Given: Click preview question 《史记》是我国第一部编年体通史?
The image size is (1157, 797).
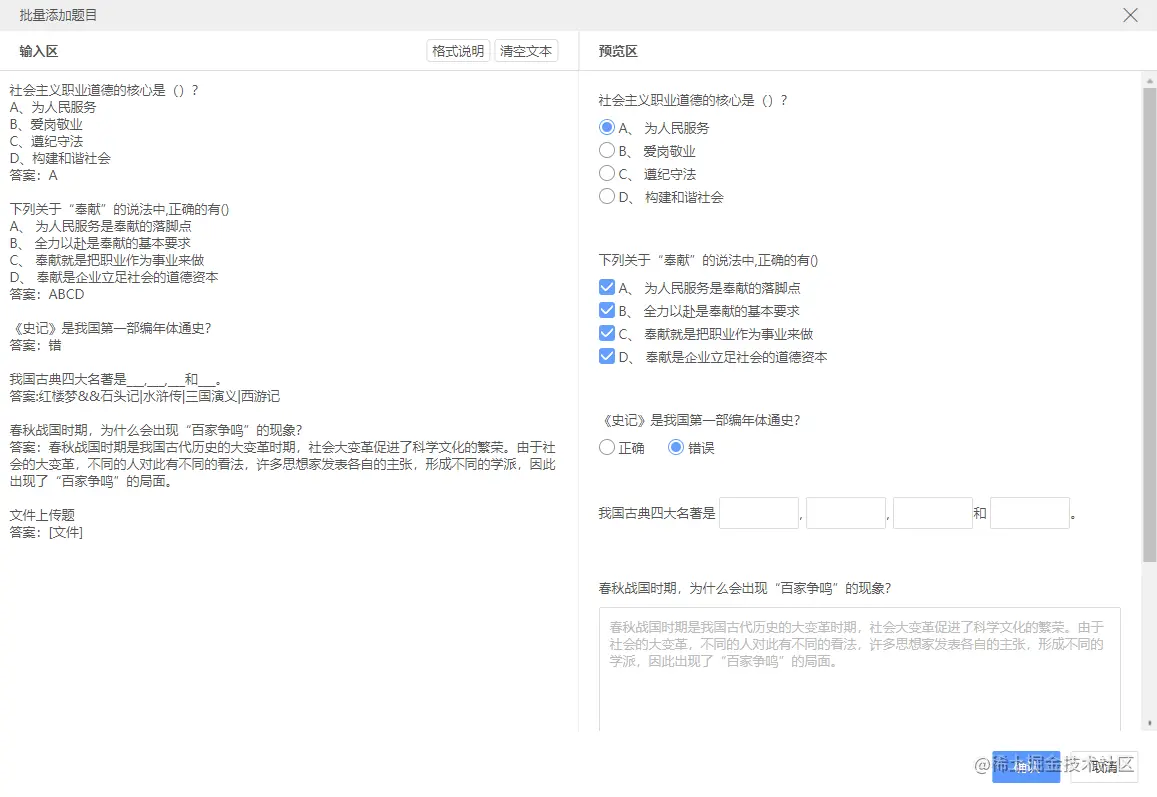Looking at the screenshot, I should click(x=700, y=420).
